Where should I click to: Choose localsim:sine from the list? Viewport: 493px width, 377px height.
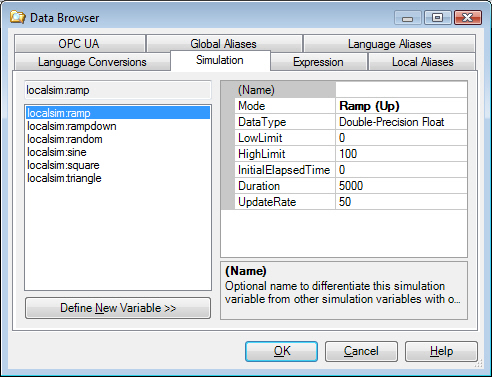(57, 152)
